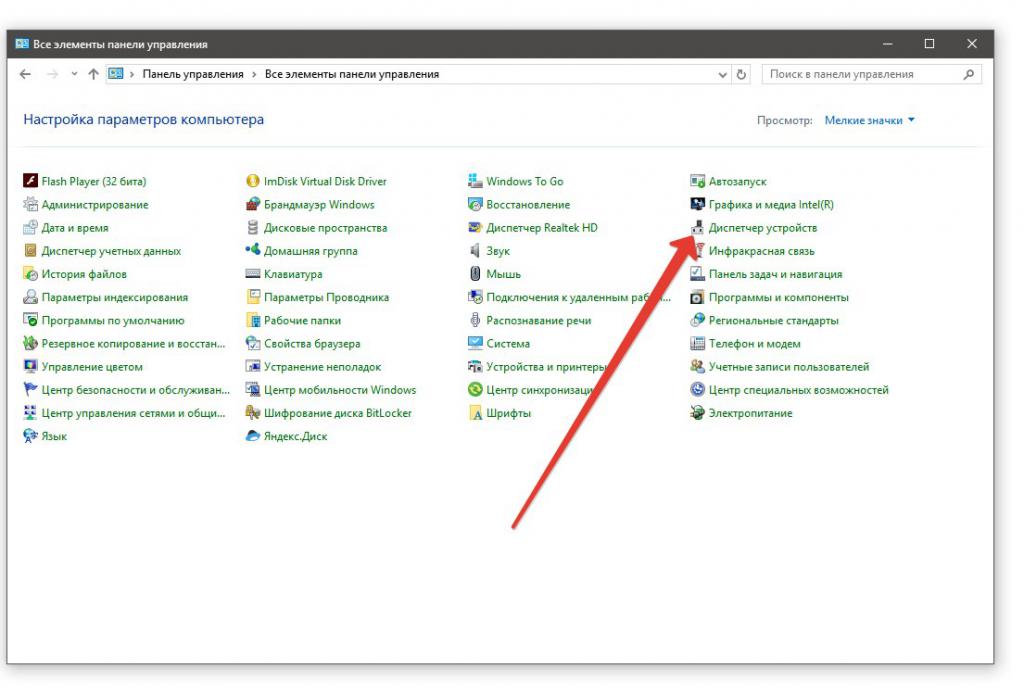Click the Администрирование gear icon

pyautogui.click(x=30, y=204)
